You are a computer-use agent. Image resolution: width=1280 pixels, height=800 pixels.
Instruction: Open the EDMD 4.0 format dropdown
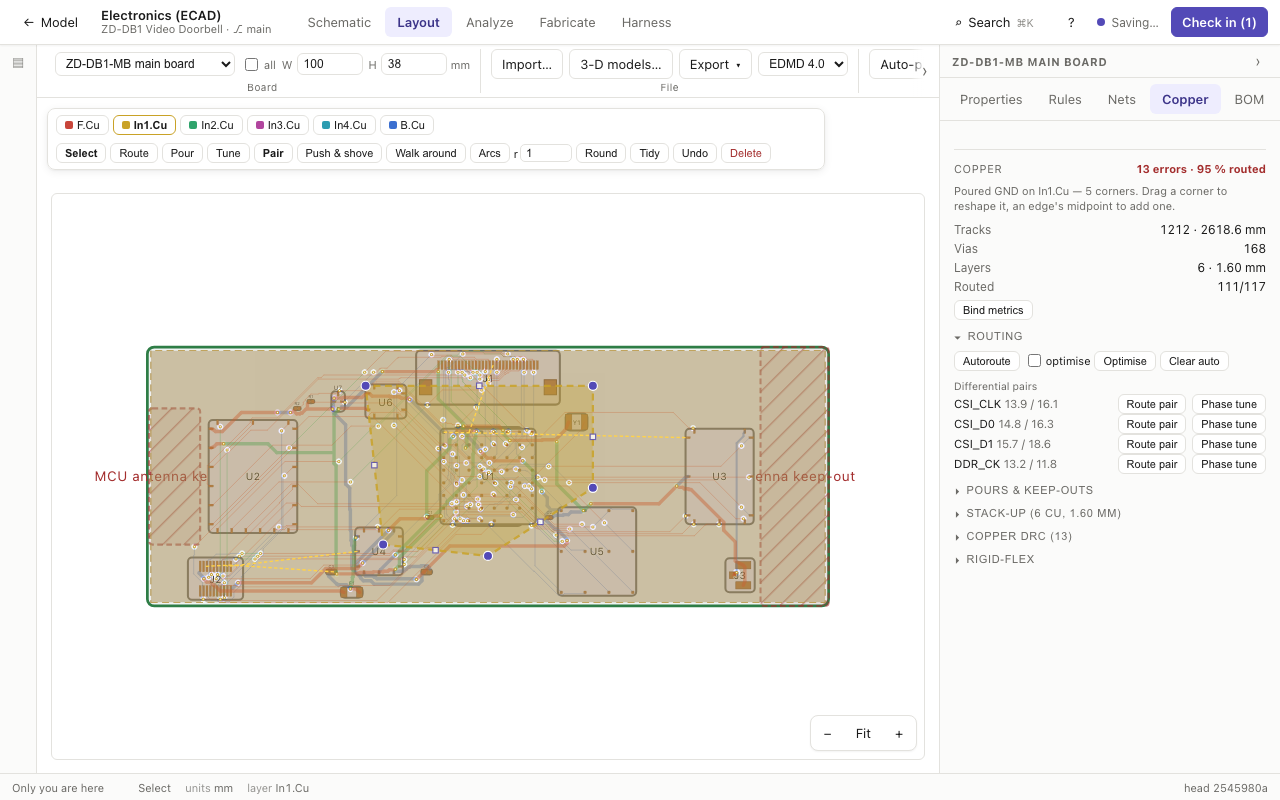(x=803, y=64)
